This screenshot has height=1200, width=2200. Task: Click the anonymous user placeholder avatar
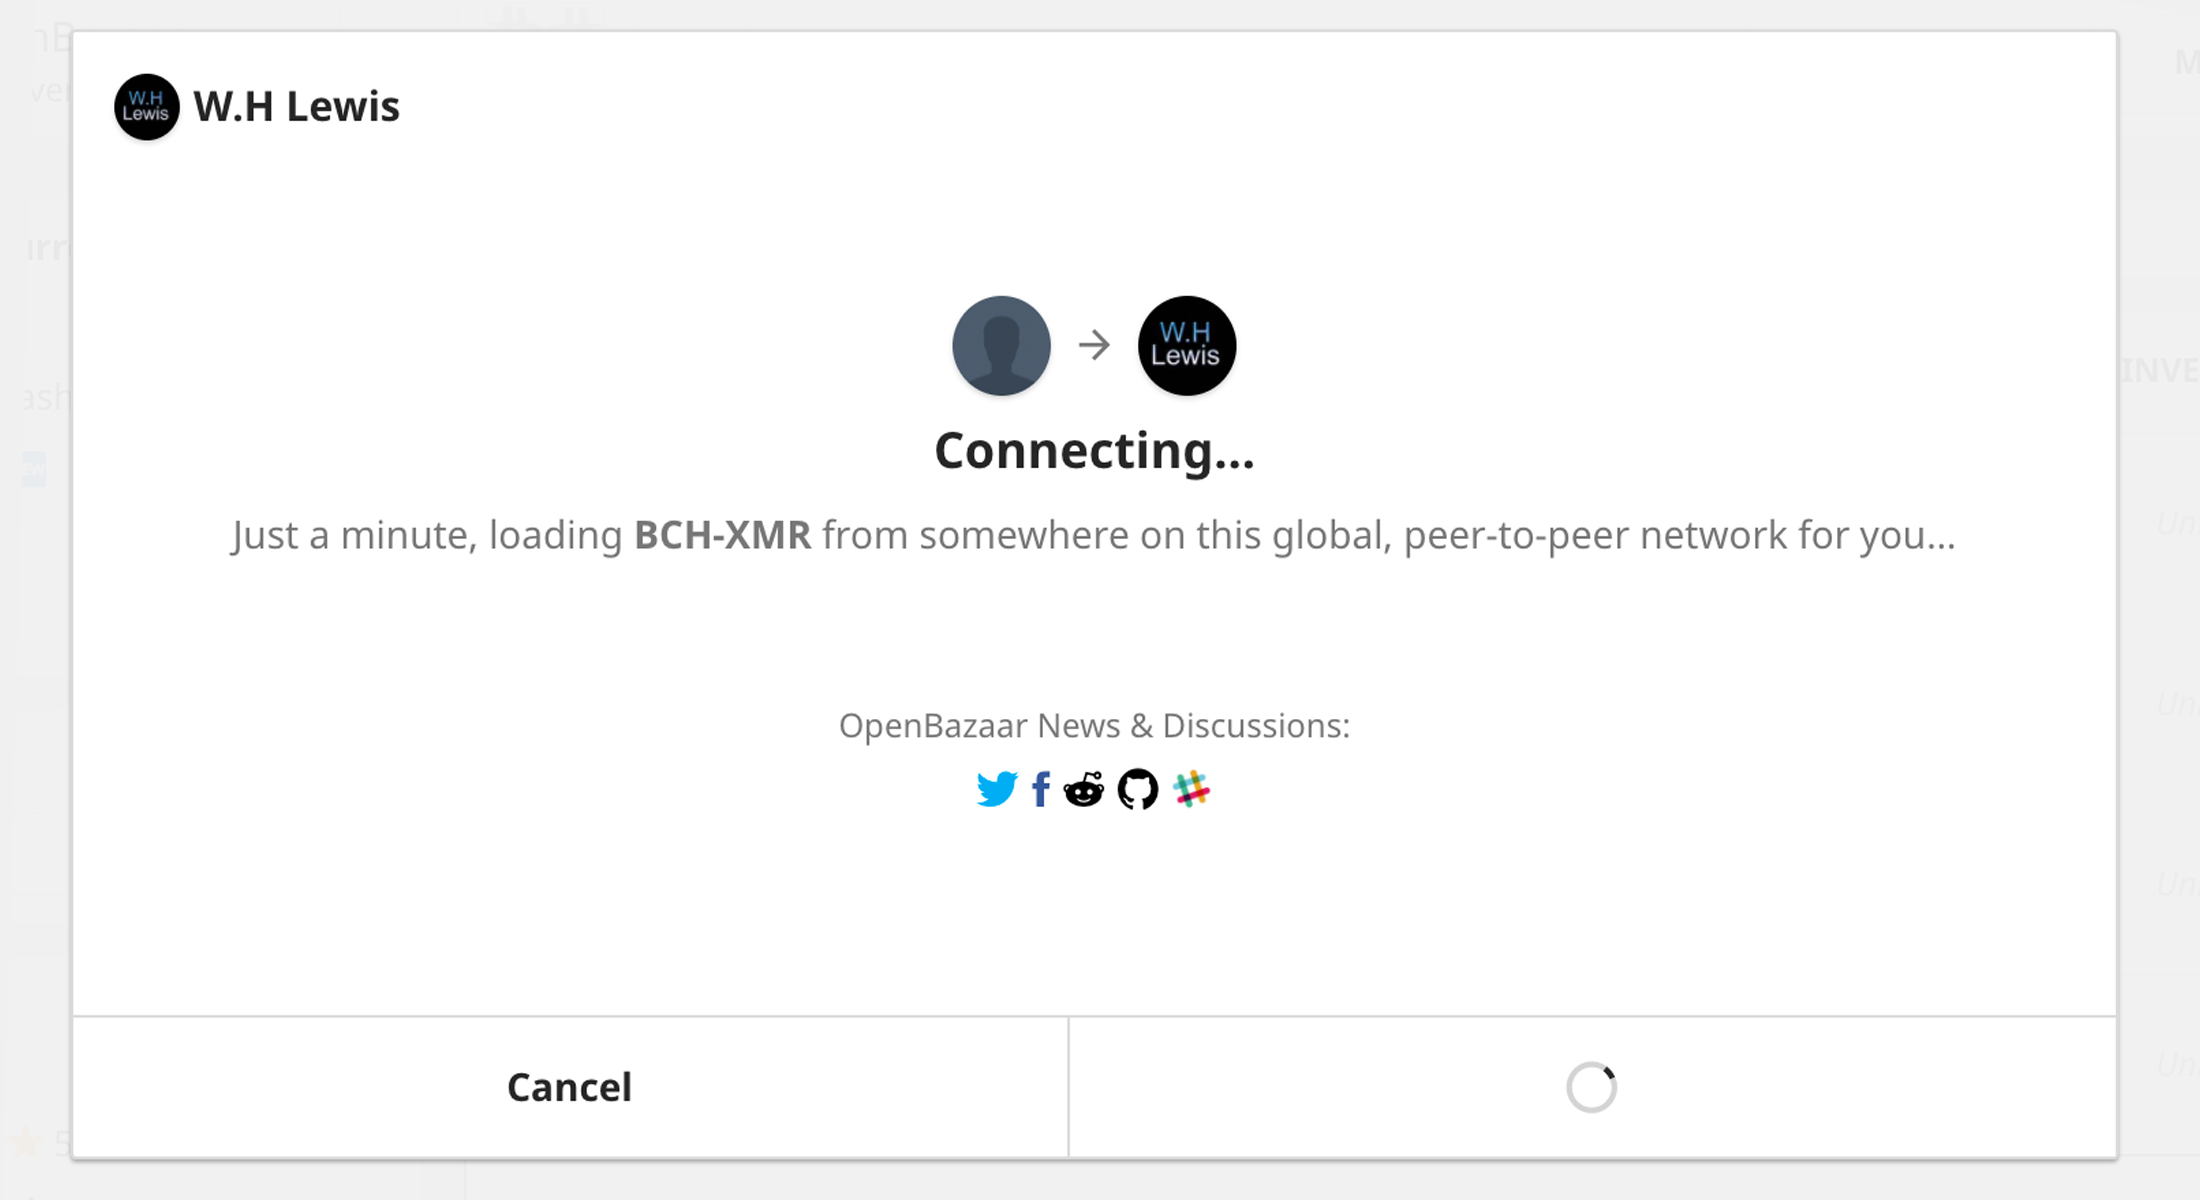pos(1000,345)
